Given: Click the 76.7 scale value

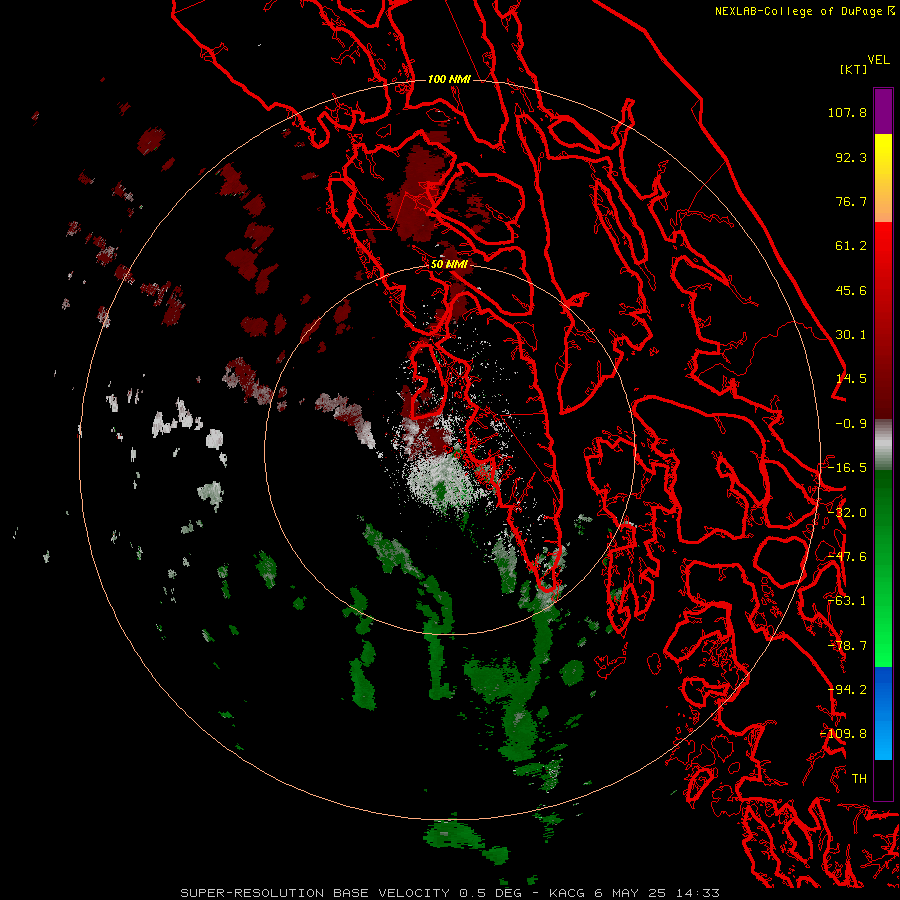Looking at the screenshot, I should (x=851, y=201).
